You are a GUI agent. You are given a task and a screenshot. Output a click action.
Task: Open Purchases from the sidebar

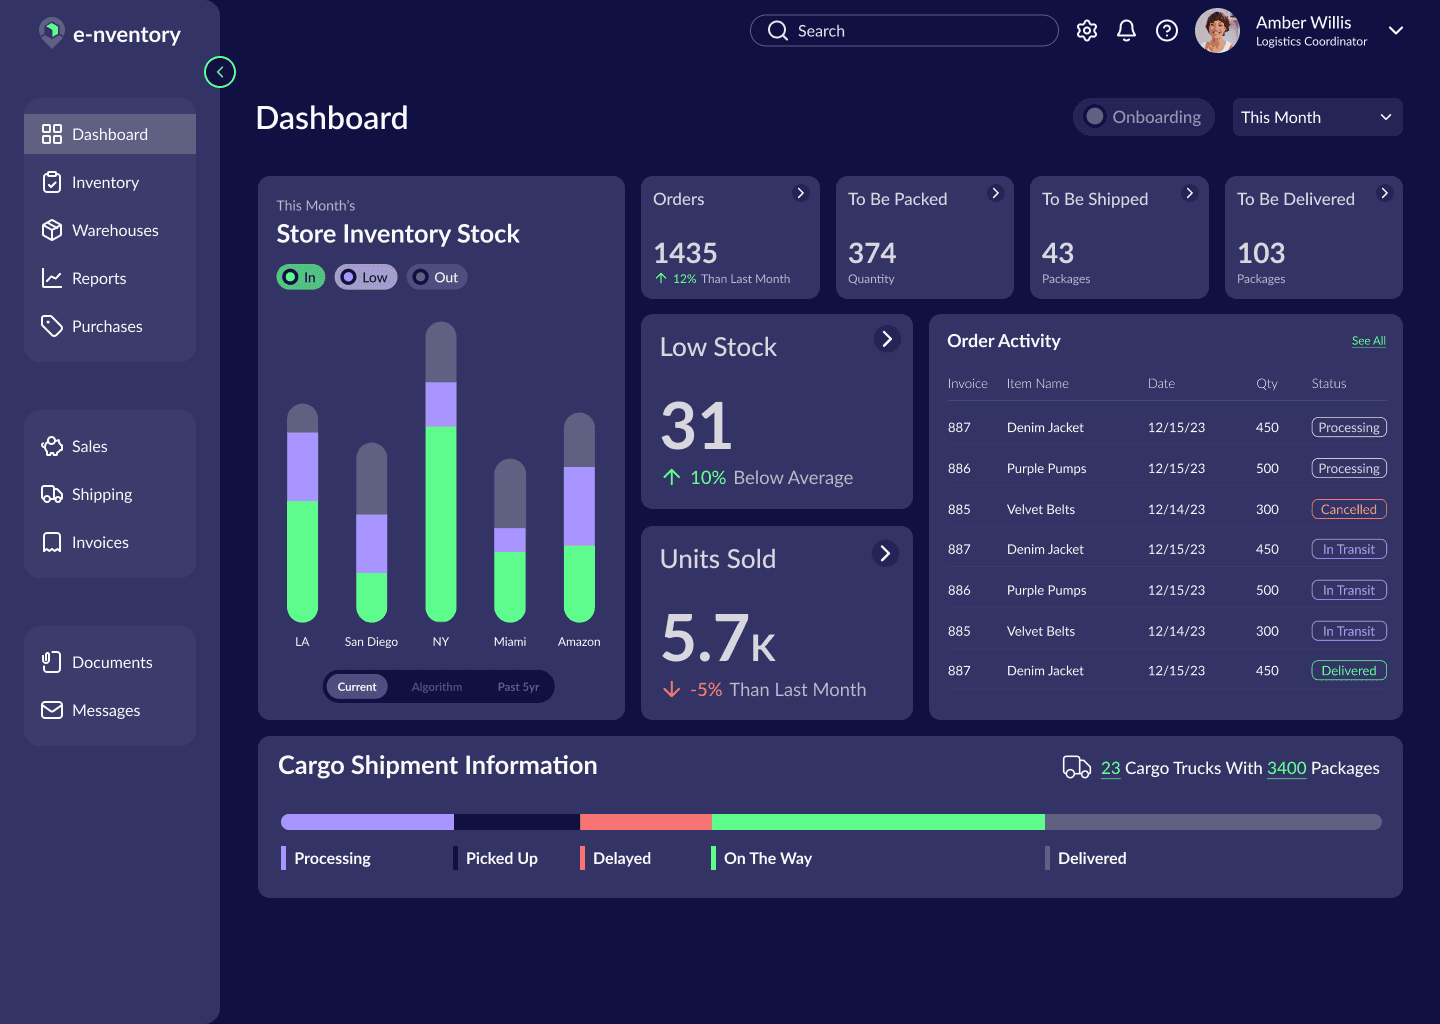coord(110,326)
